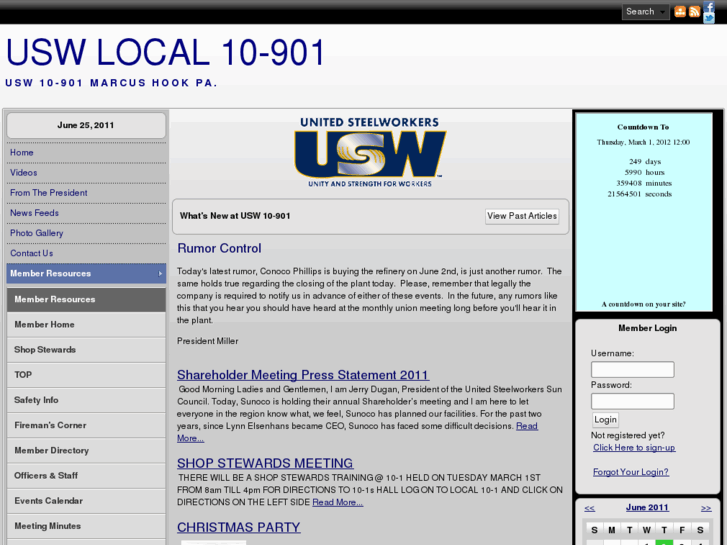Open Meeting Minutes in member submenu
The width and height of the screenshot is (727, 545).
[x=86, y=526]
